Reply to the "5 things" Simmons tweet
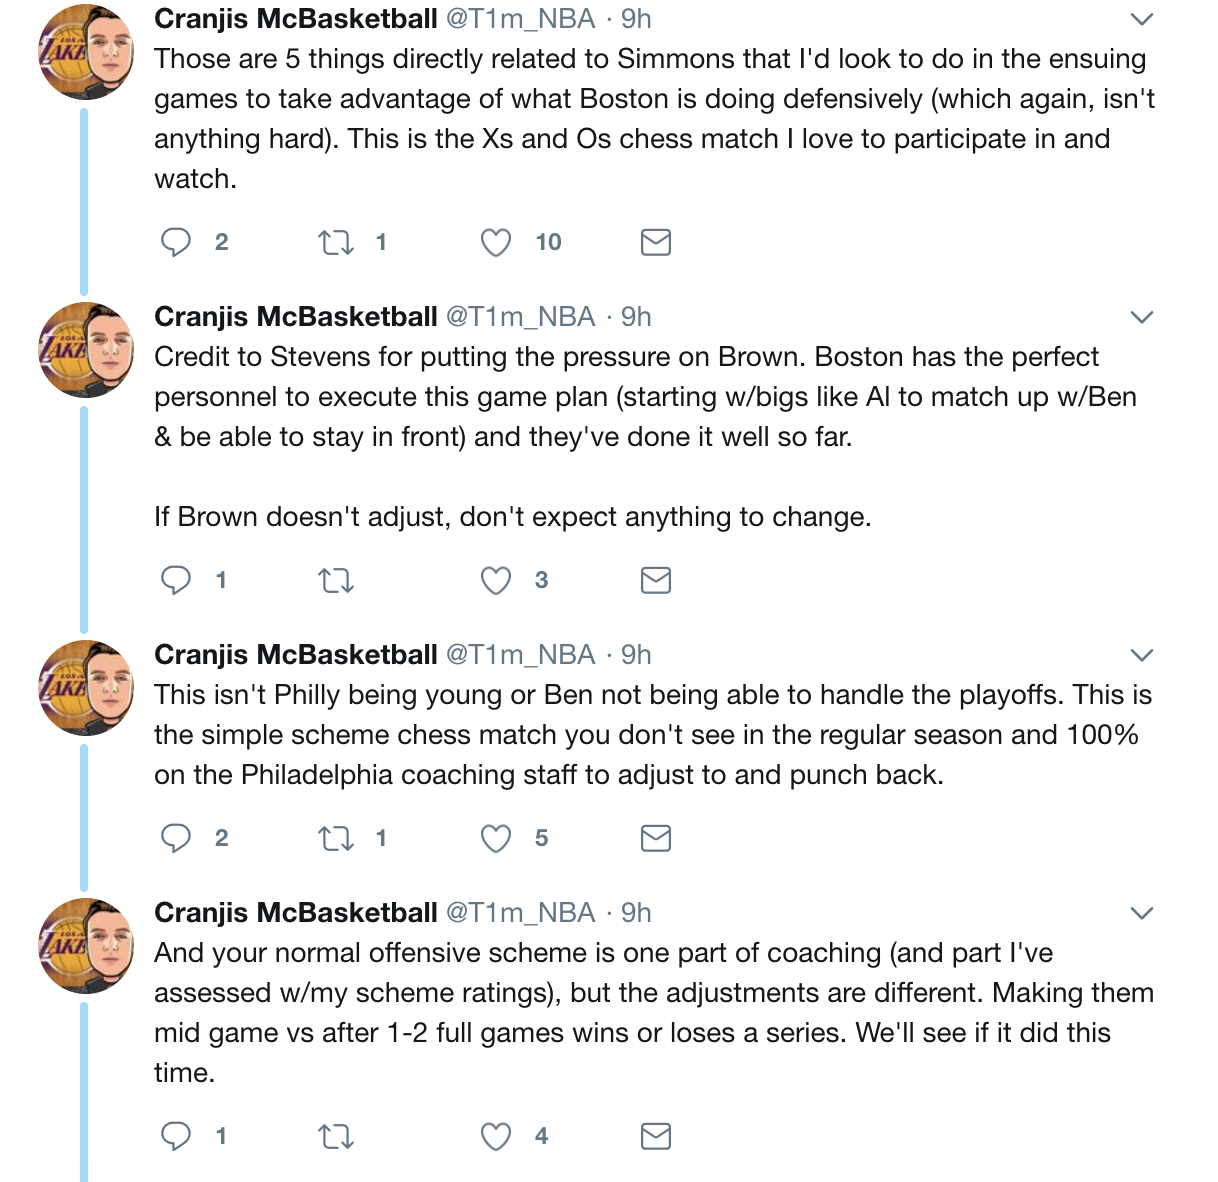The height and width of the screenshot is (1182, 1218). (176, 242)
